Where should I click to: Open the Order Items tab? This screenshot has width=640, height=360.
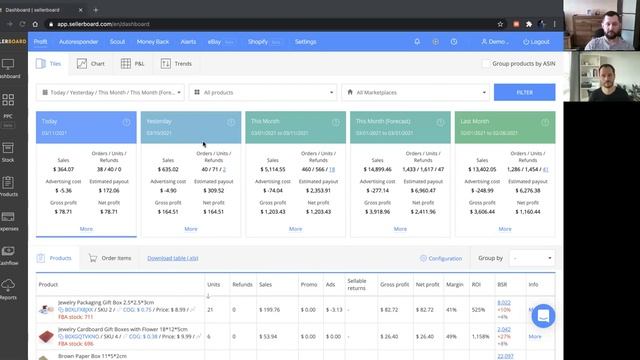(x=110, y=258)
